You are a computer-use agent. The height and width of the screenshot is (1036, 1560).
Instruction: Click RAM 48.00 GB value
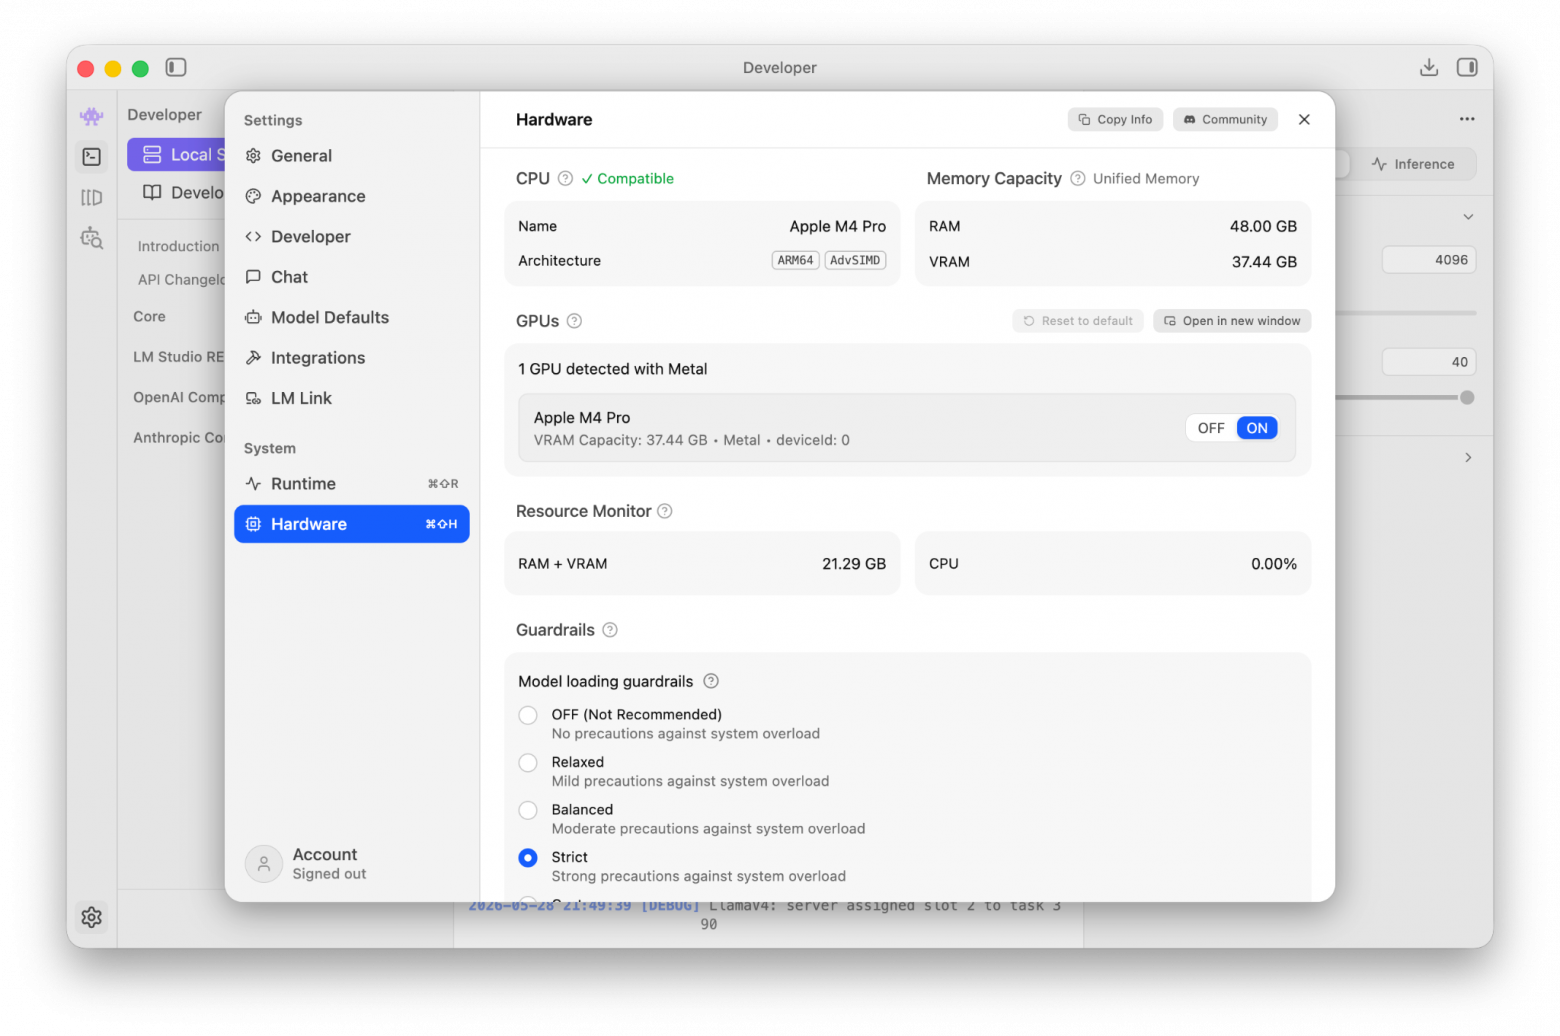click(x=1263, y=227)
